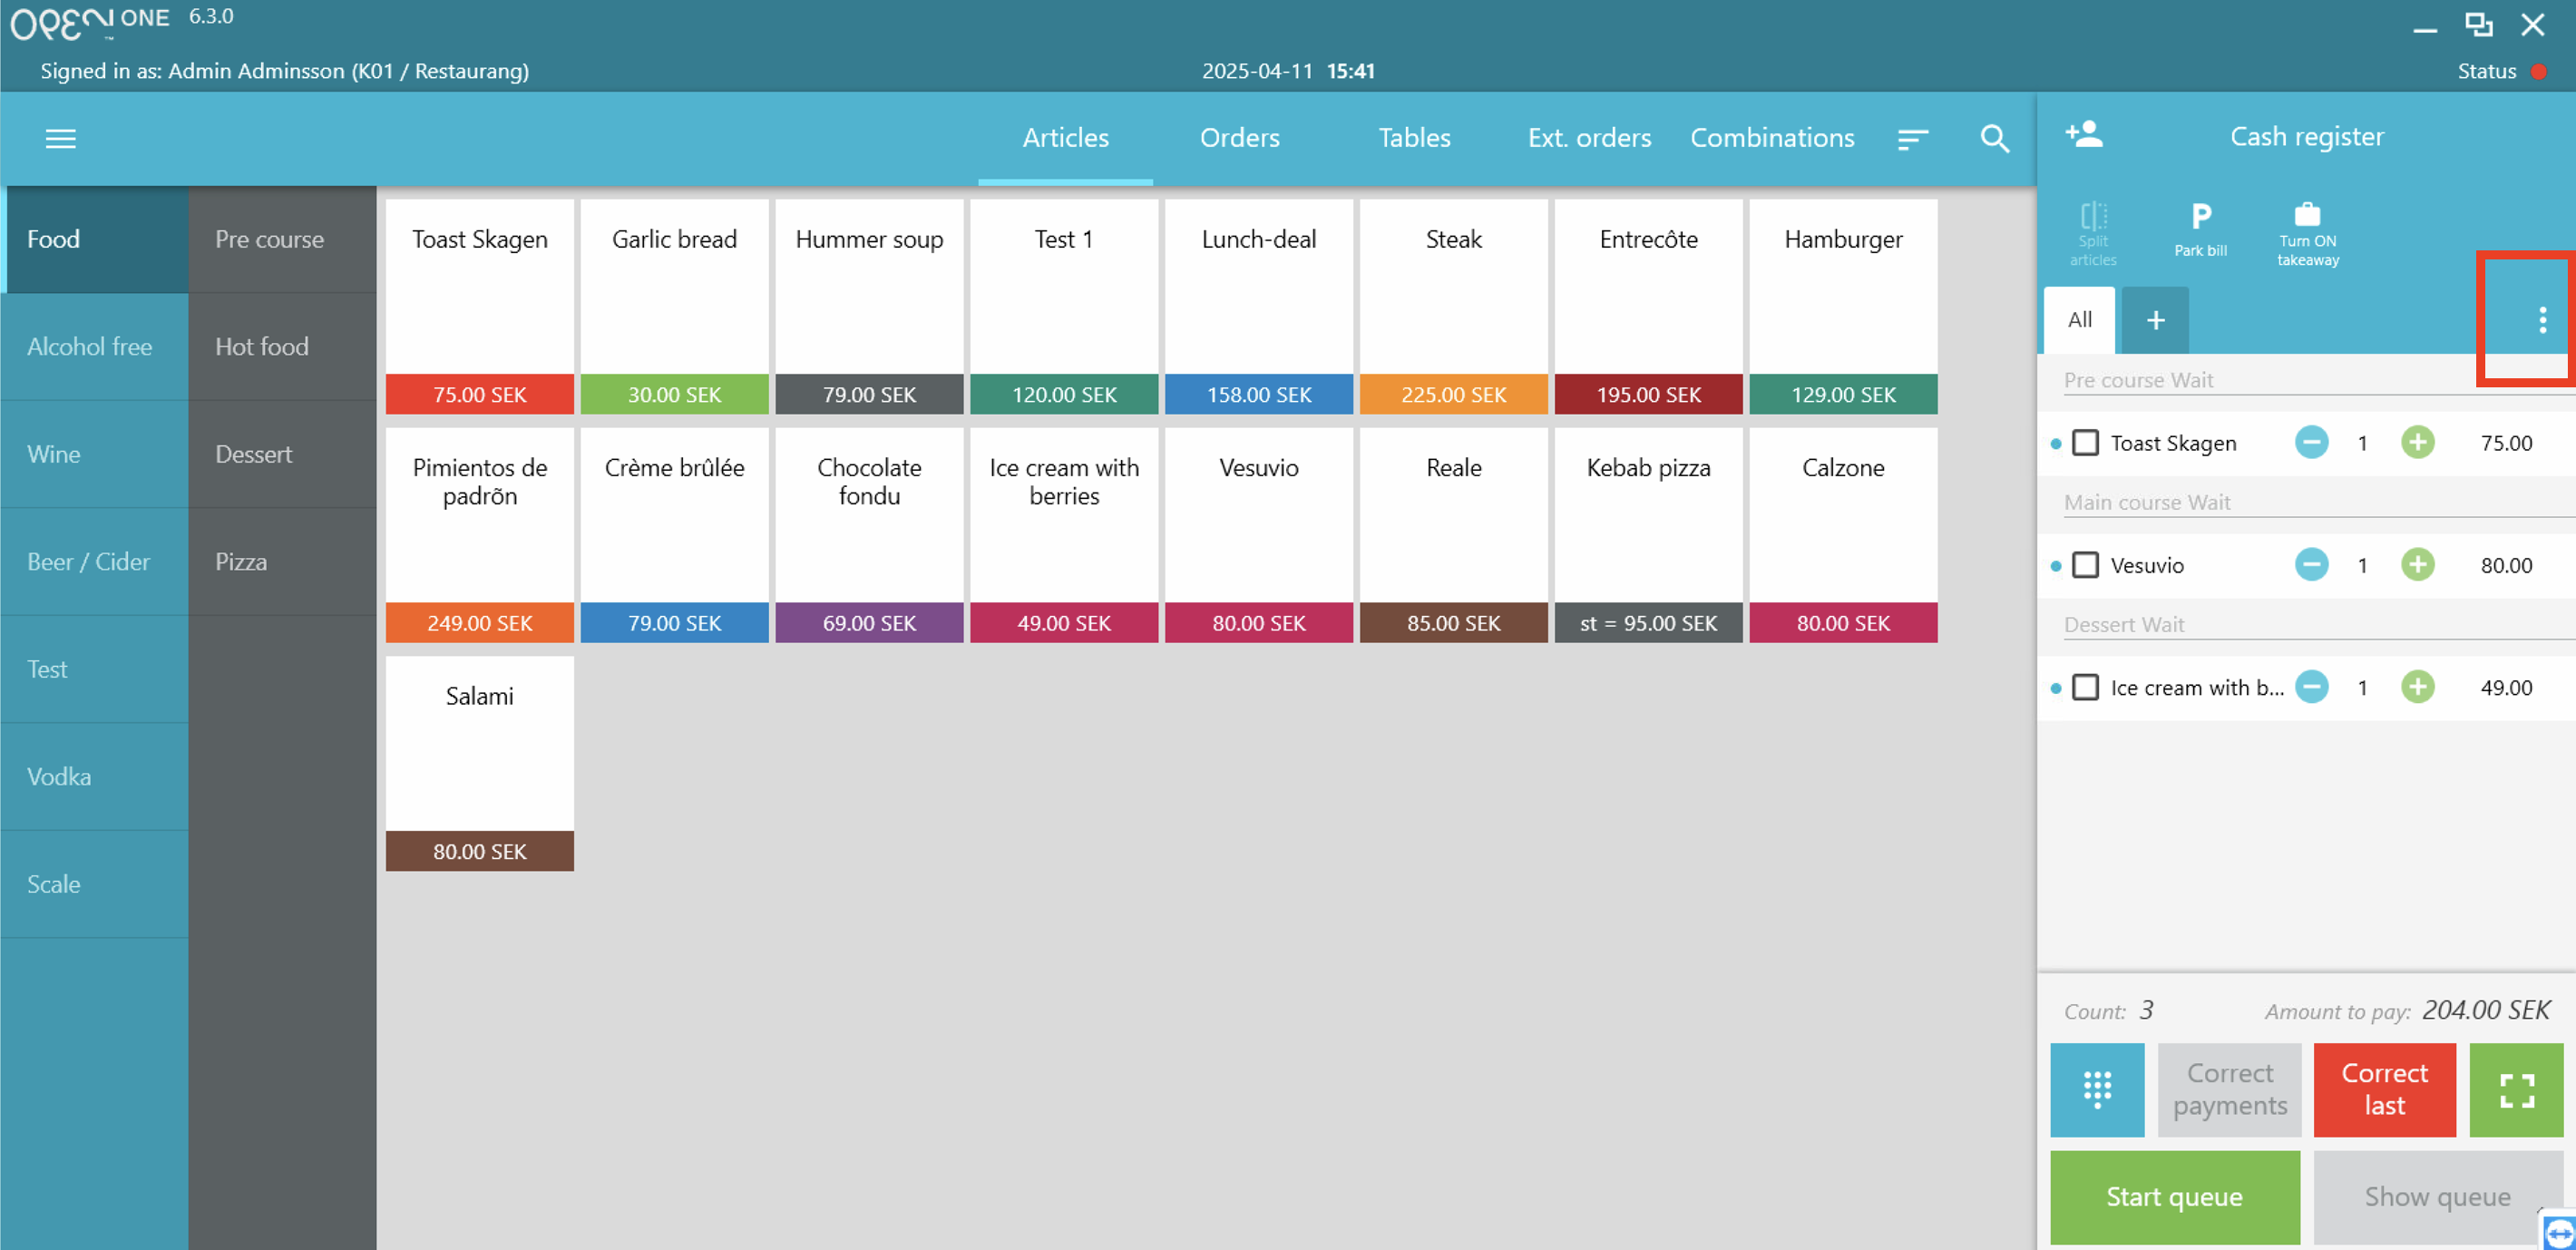Open the numeric keypad button
Image resolution: width=2576 pixels, height=1250 pixels.
pos(2097,1089)
